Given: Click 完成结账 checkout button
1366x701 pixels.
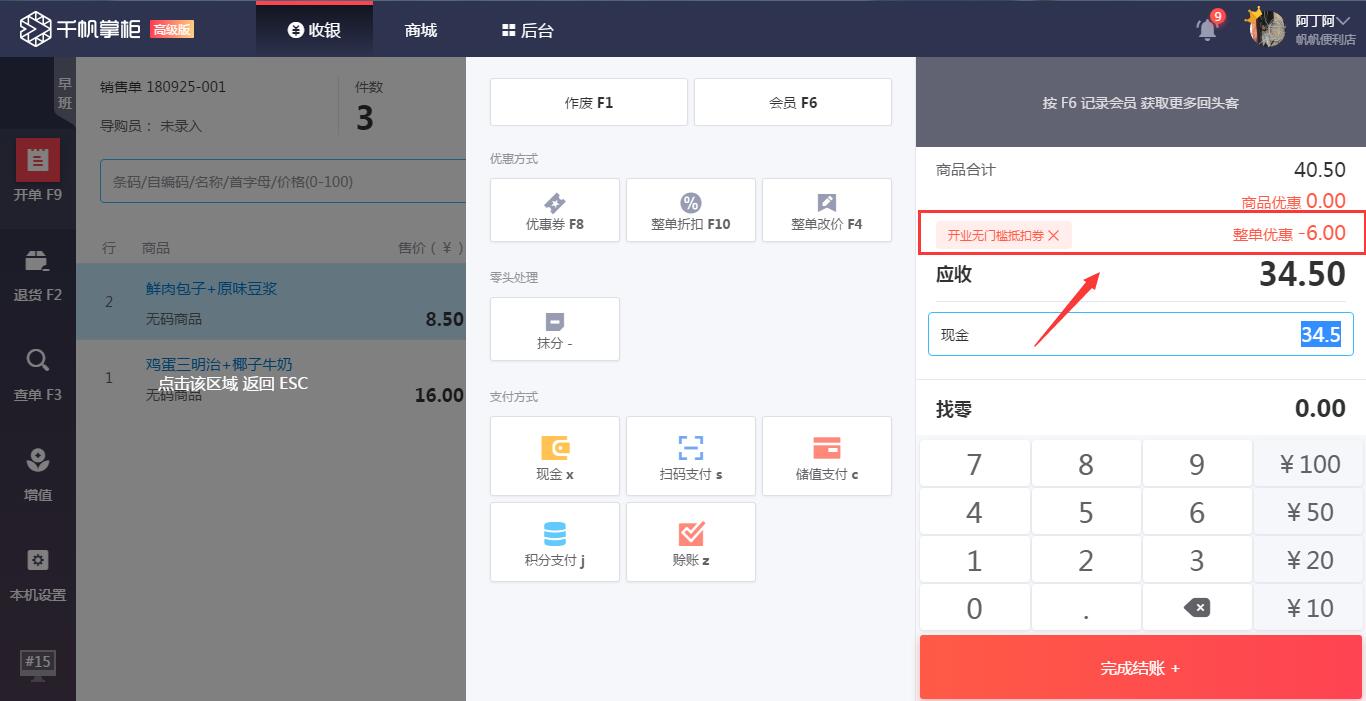Looking at the screenshot, I should pyautogui.click(x=1140, y=668).
